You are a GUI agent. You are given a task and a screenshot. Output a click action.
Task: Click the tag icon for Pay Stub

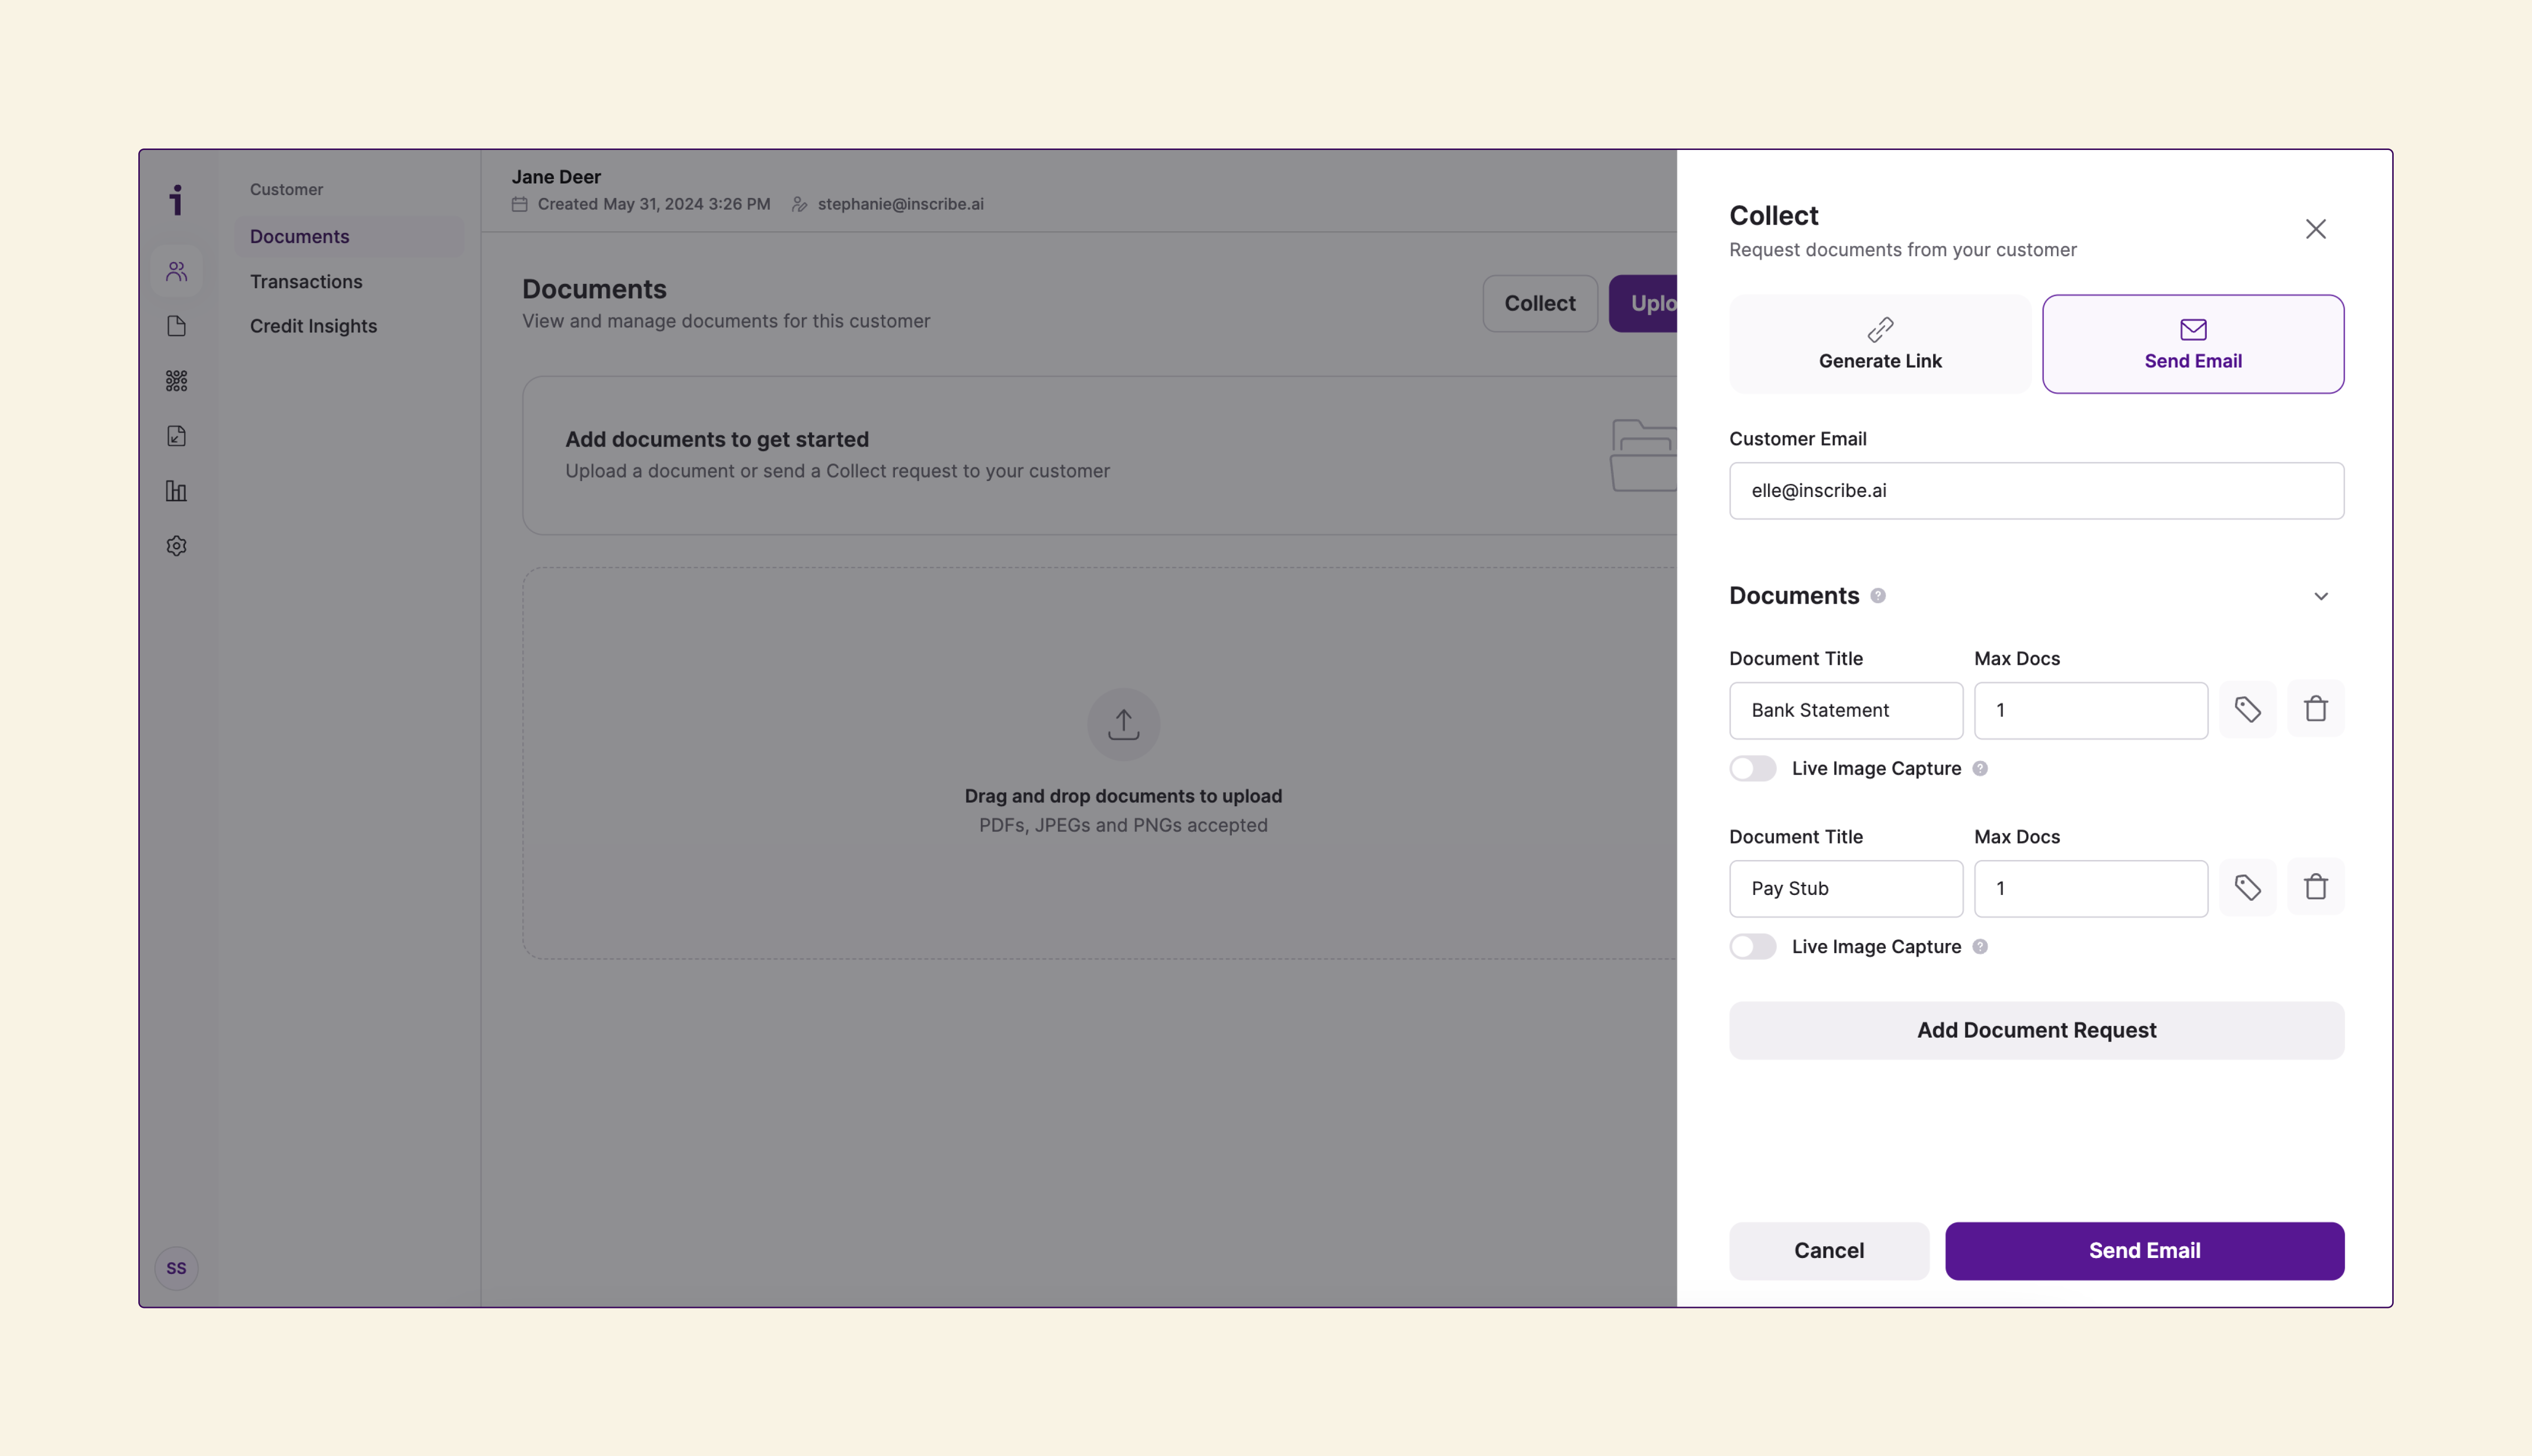[2247, 888]
